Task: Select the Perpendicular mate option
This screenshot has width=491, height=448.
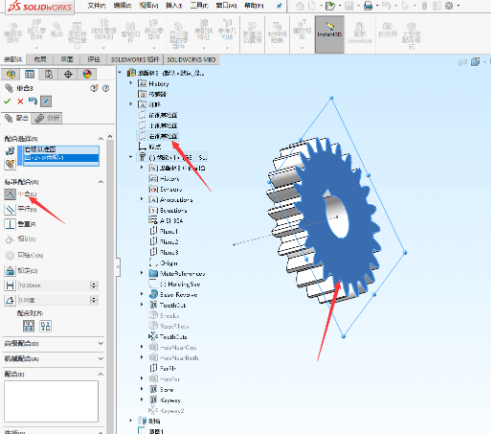Action: [10, 224]
